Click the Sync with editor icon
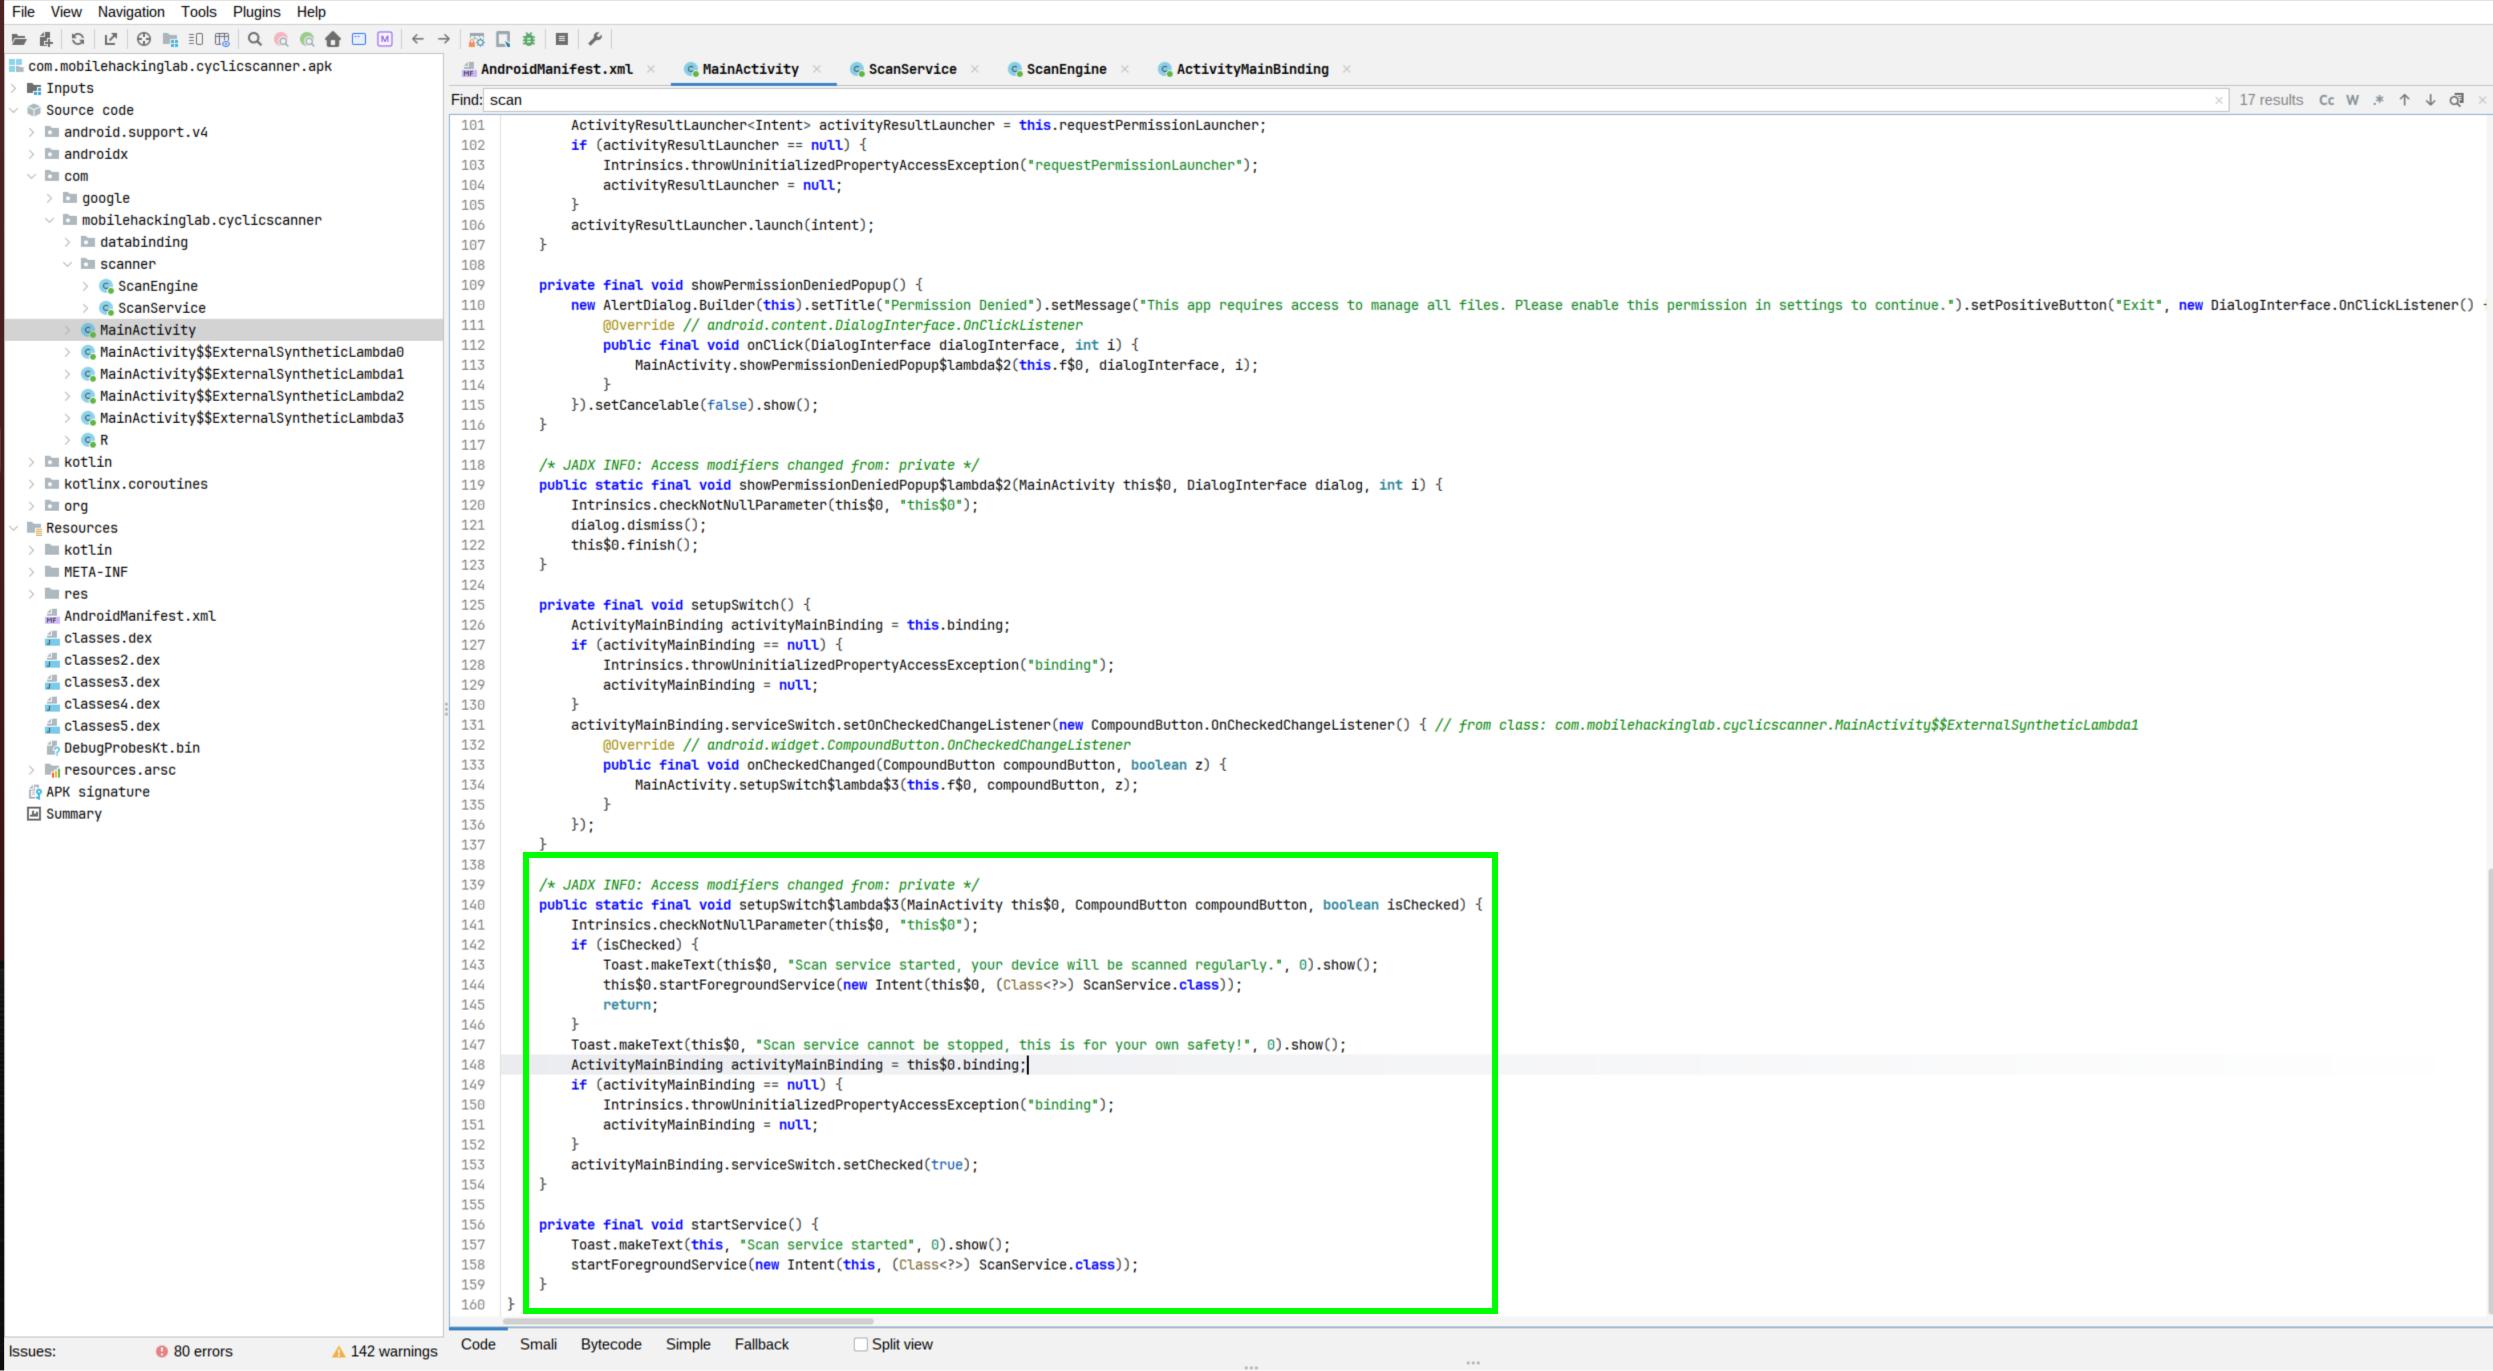The image size is (2493, 1371). coord(144,39)
